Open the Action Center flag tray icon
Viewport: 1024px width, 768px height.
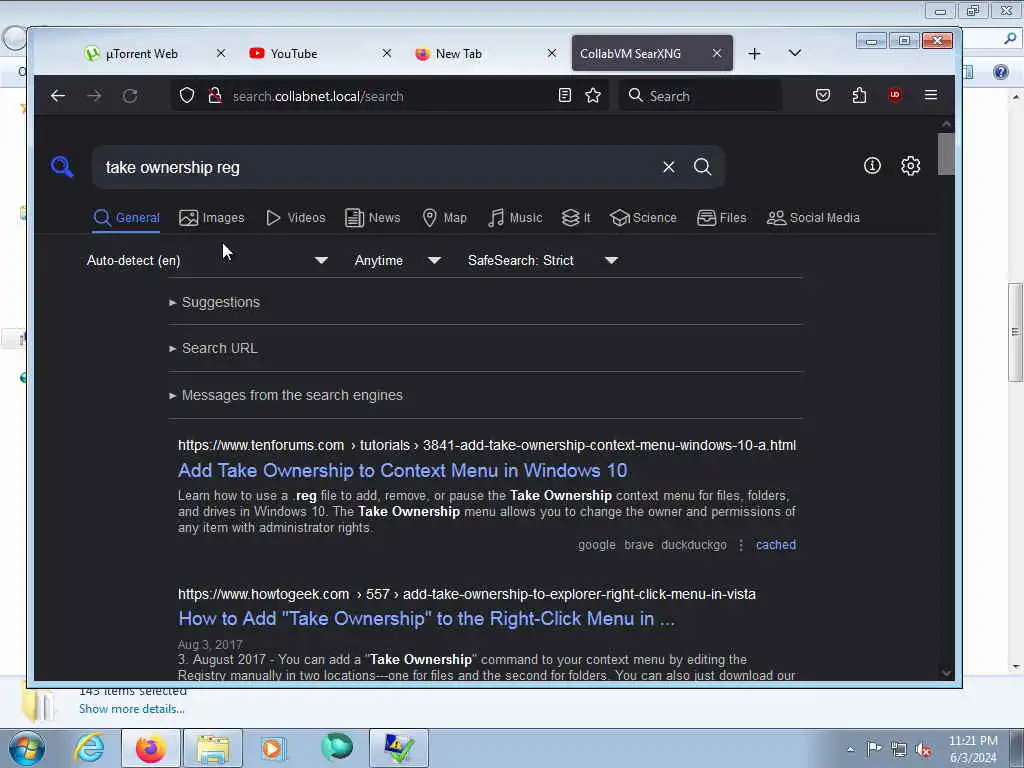click(874, 749)
